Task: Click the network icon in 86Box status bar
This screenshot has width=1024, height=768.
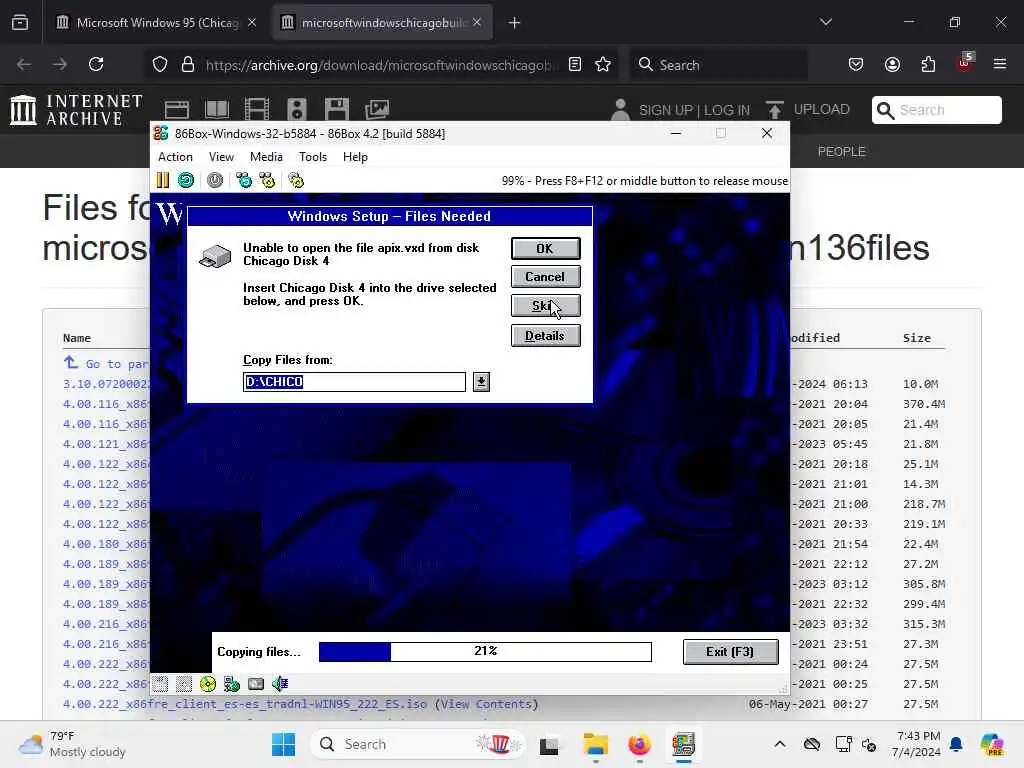Action: [232, 684]
